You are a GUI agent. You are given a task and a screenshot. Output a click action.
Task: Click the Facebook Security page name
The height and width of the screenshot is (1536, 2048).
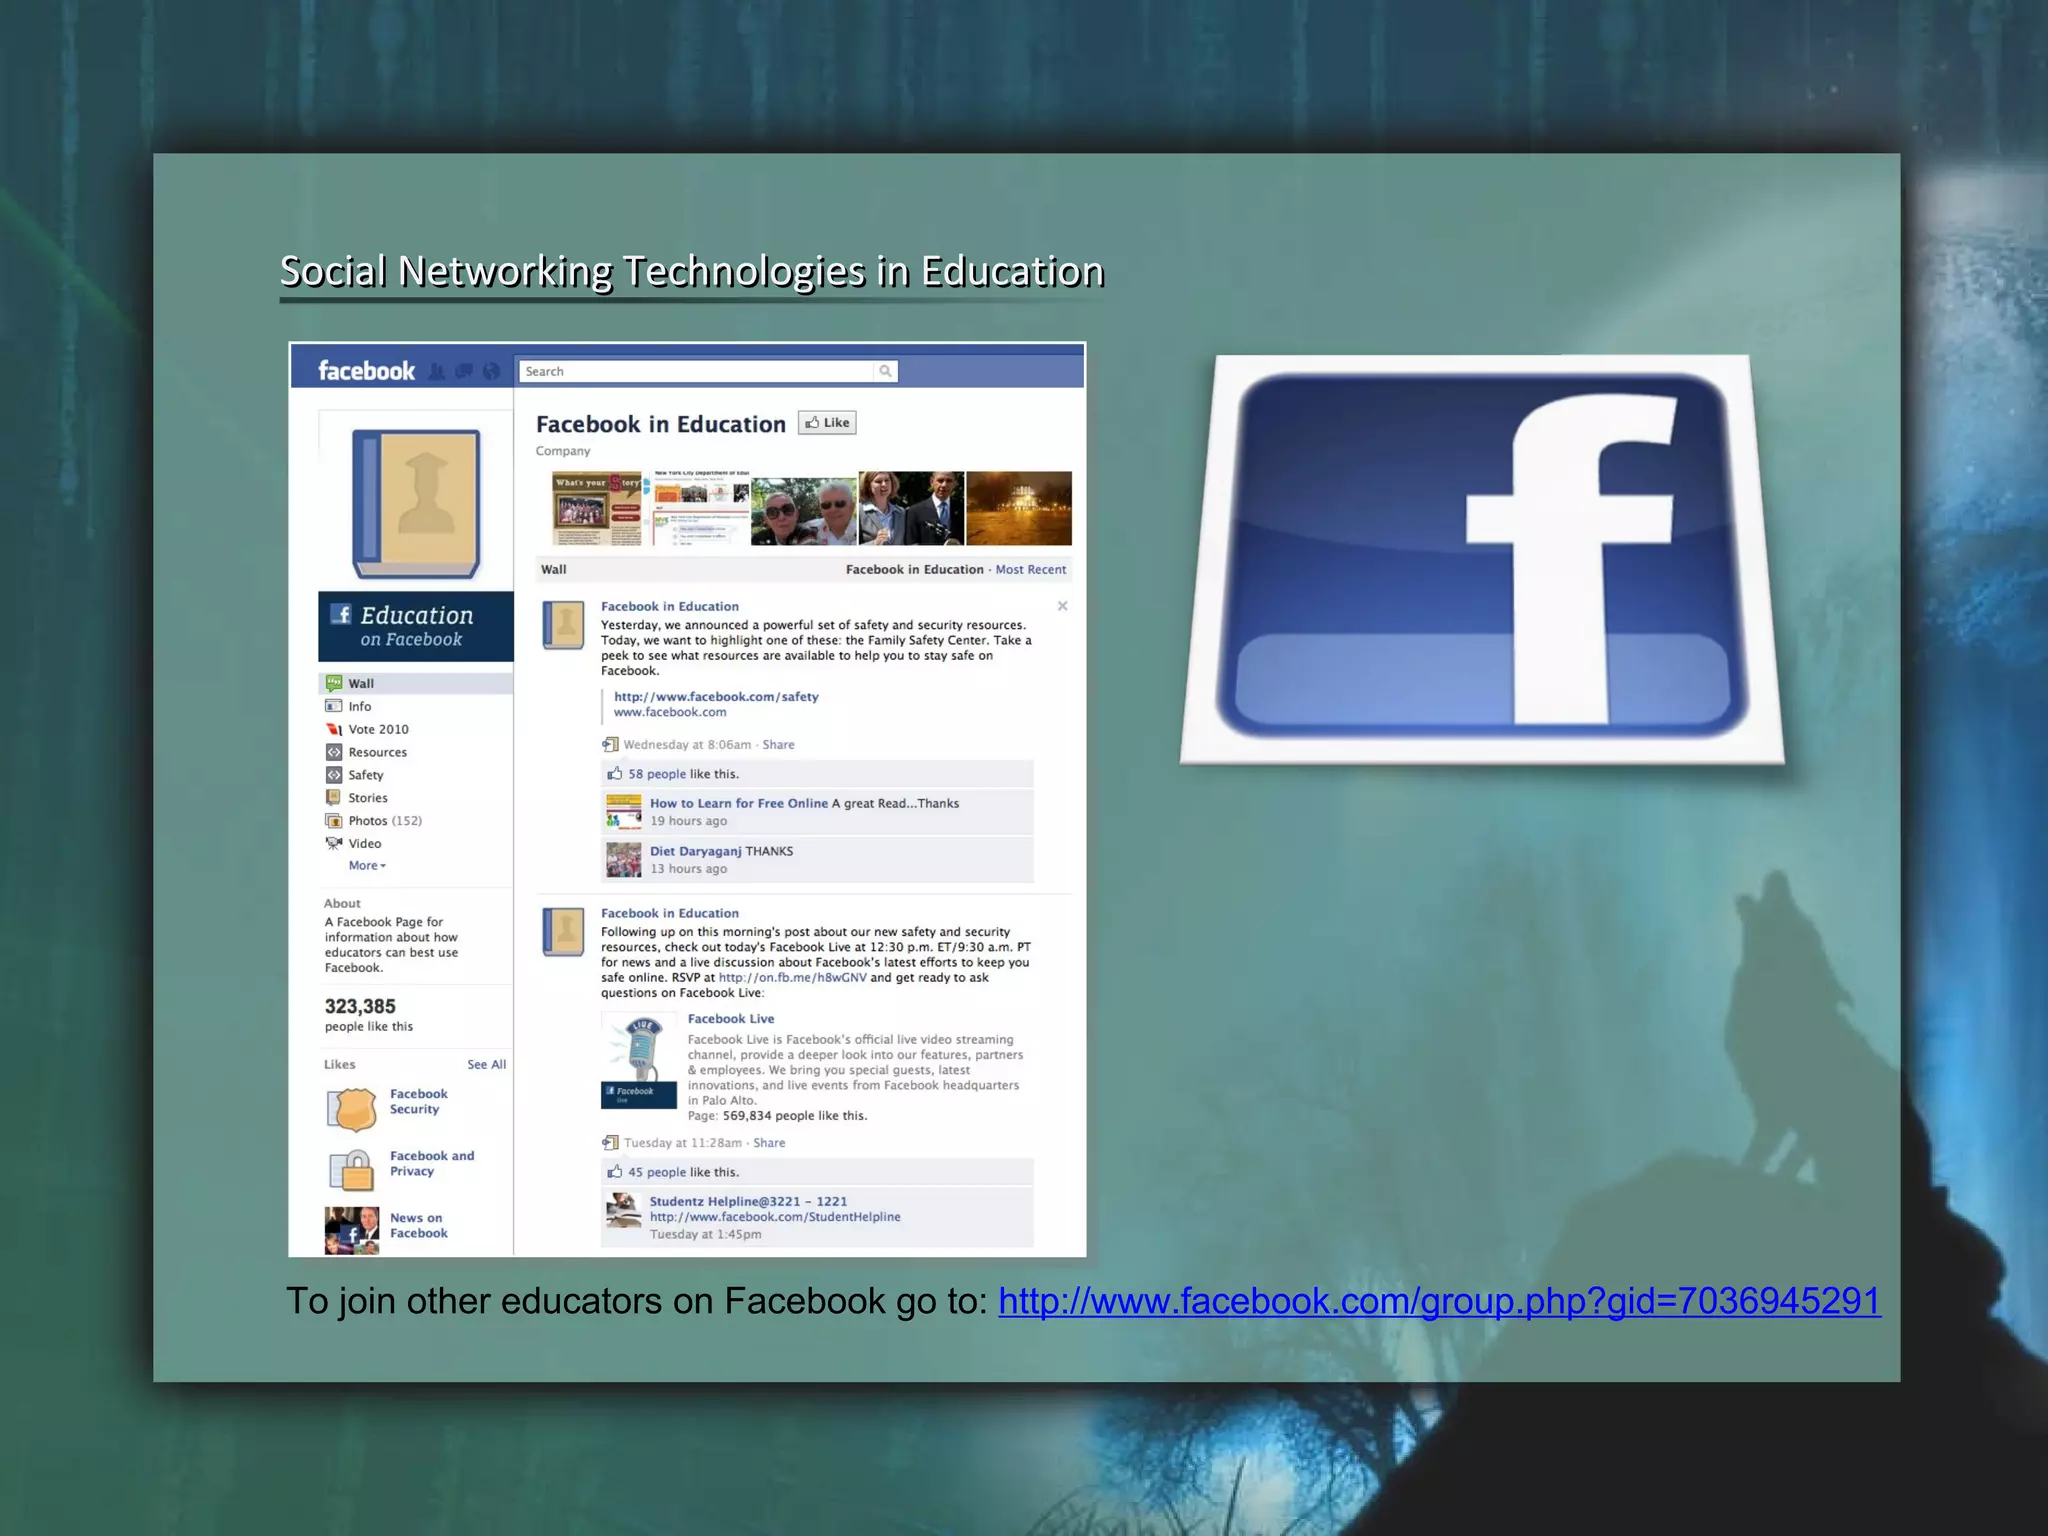coord(418,1101)
